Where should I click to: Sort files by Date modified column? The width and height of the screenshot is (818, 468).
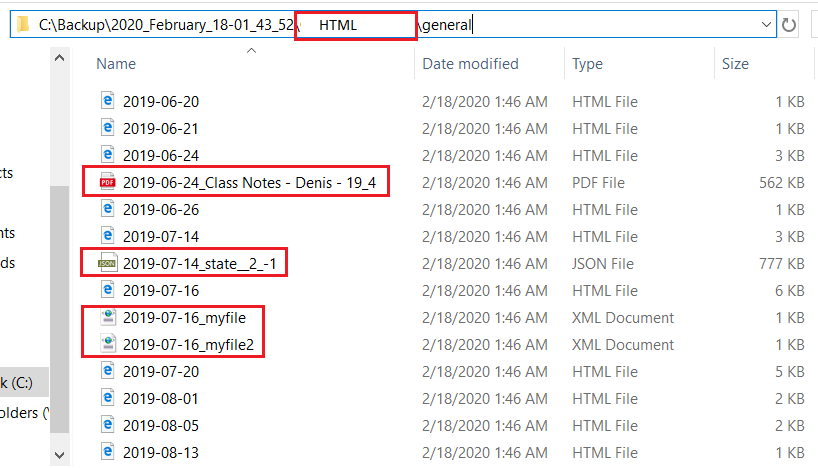[470, 64]
